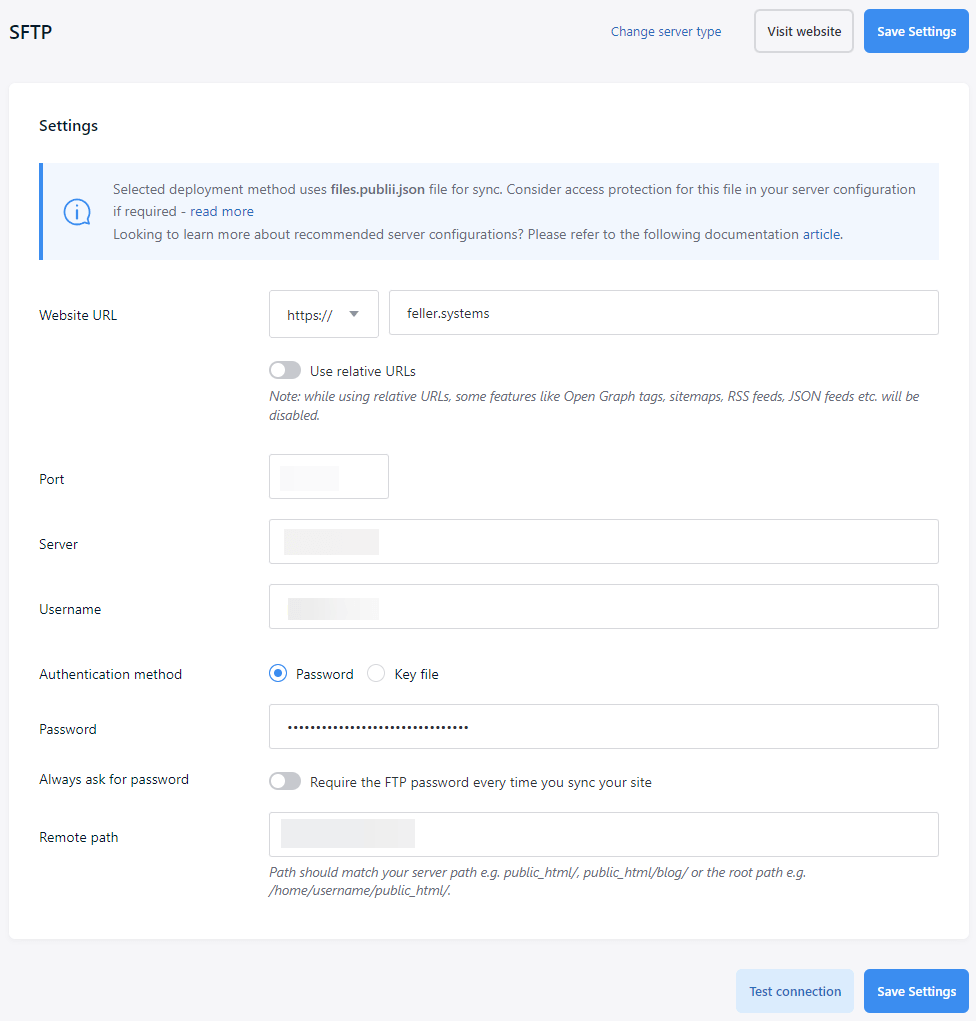
Task: Click top Save Settings button
Action: [x=916, y=31]
